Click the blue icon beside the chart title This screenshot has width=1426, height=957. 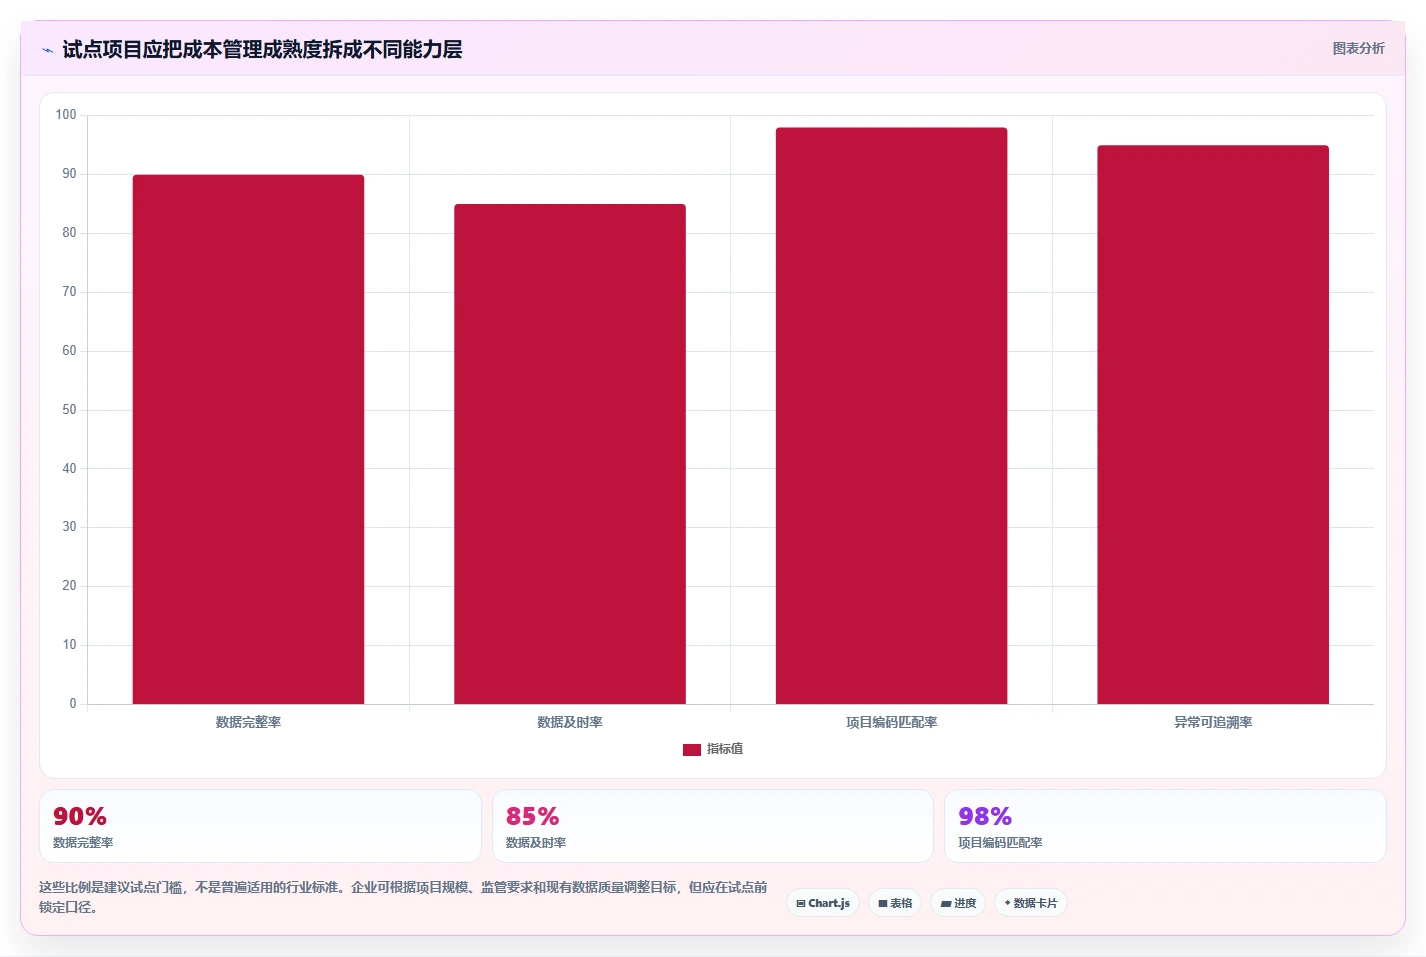pyautogui.click(x=47, y=50)
